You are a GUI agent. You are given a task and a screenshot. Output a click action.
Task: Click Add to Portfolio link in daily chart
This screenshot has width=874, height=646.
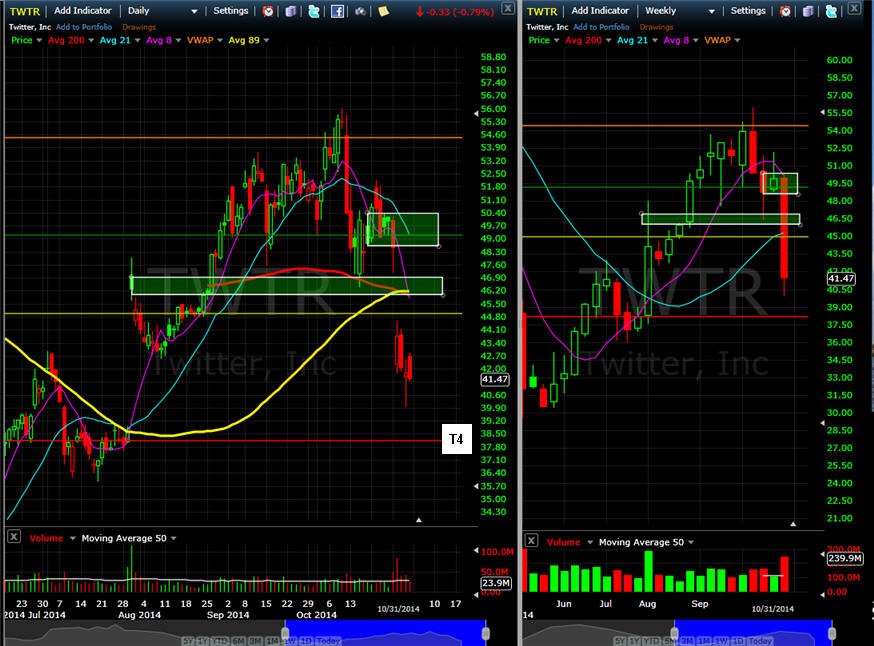tap(84, 27)
